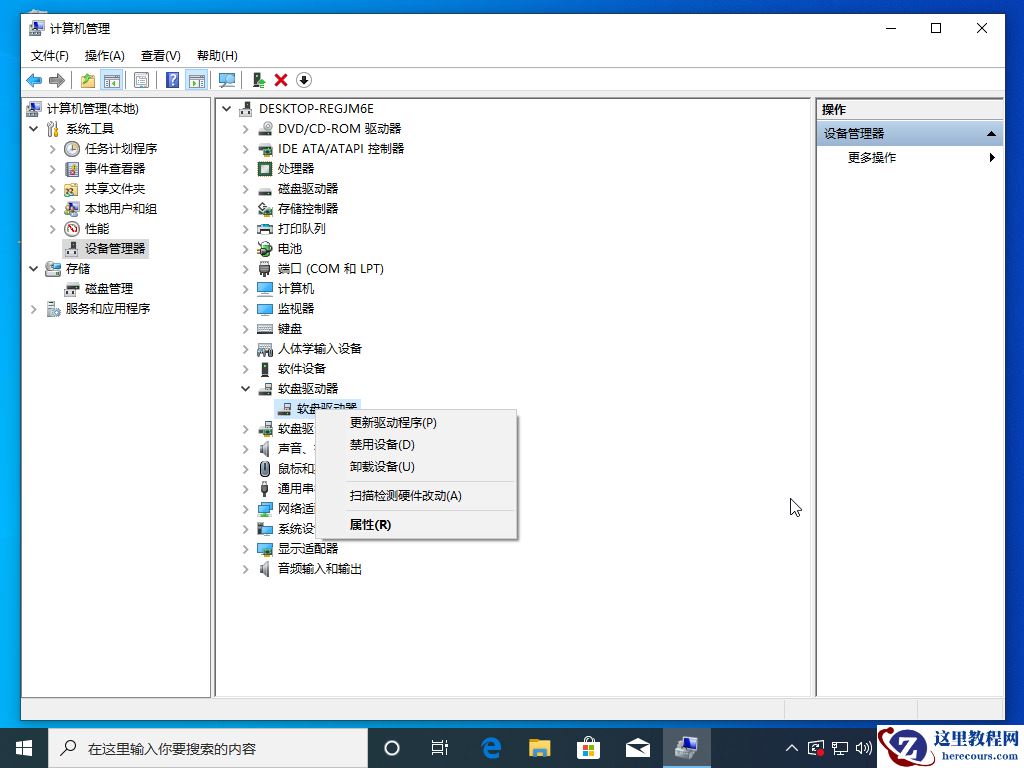The width and height of the screenshot is (1024, 768).
Task: Select 更新驱动程序(P) from the context menu
Action: [x=392, y=422]
